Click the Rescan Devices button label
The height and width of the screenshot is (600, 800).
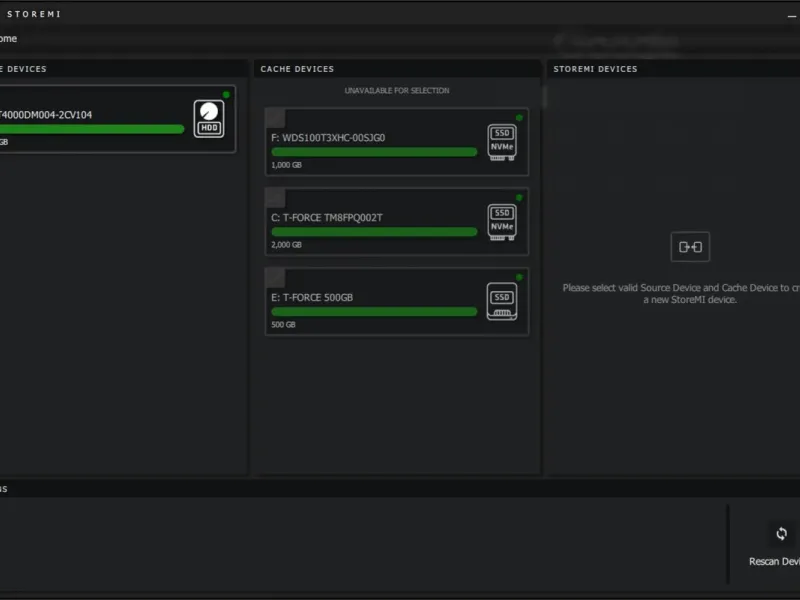pyautogui.click(x=774, y=561)
